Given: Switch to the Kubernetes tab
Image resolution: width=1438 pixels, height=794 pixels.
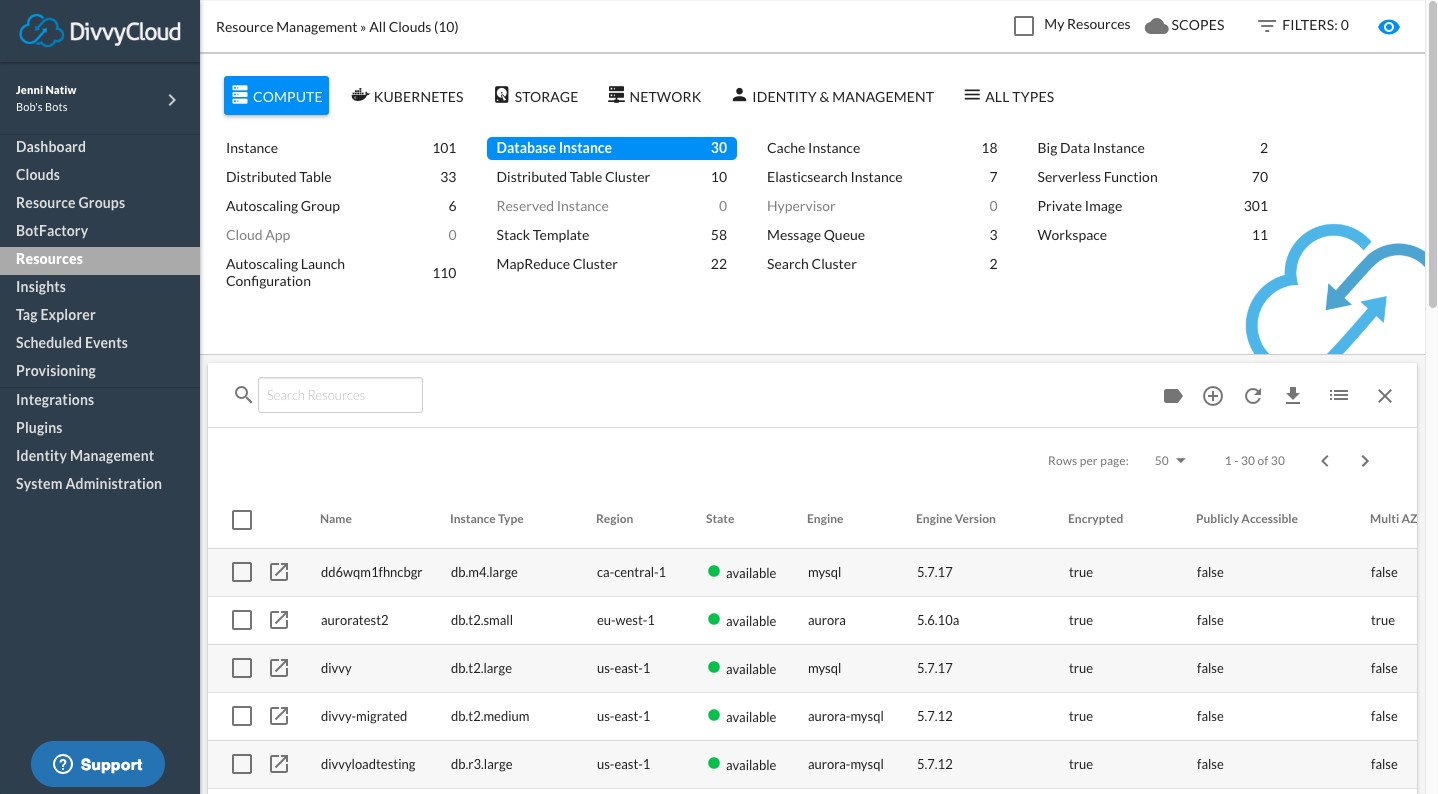Looking at the screenshot, I should tap(407, 97).
